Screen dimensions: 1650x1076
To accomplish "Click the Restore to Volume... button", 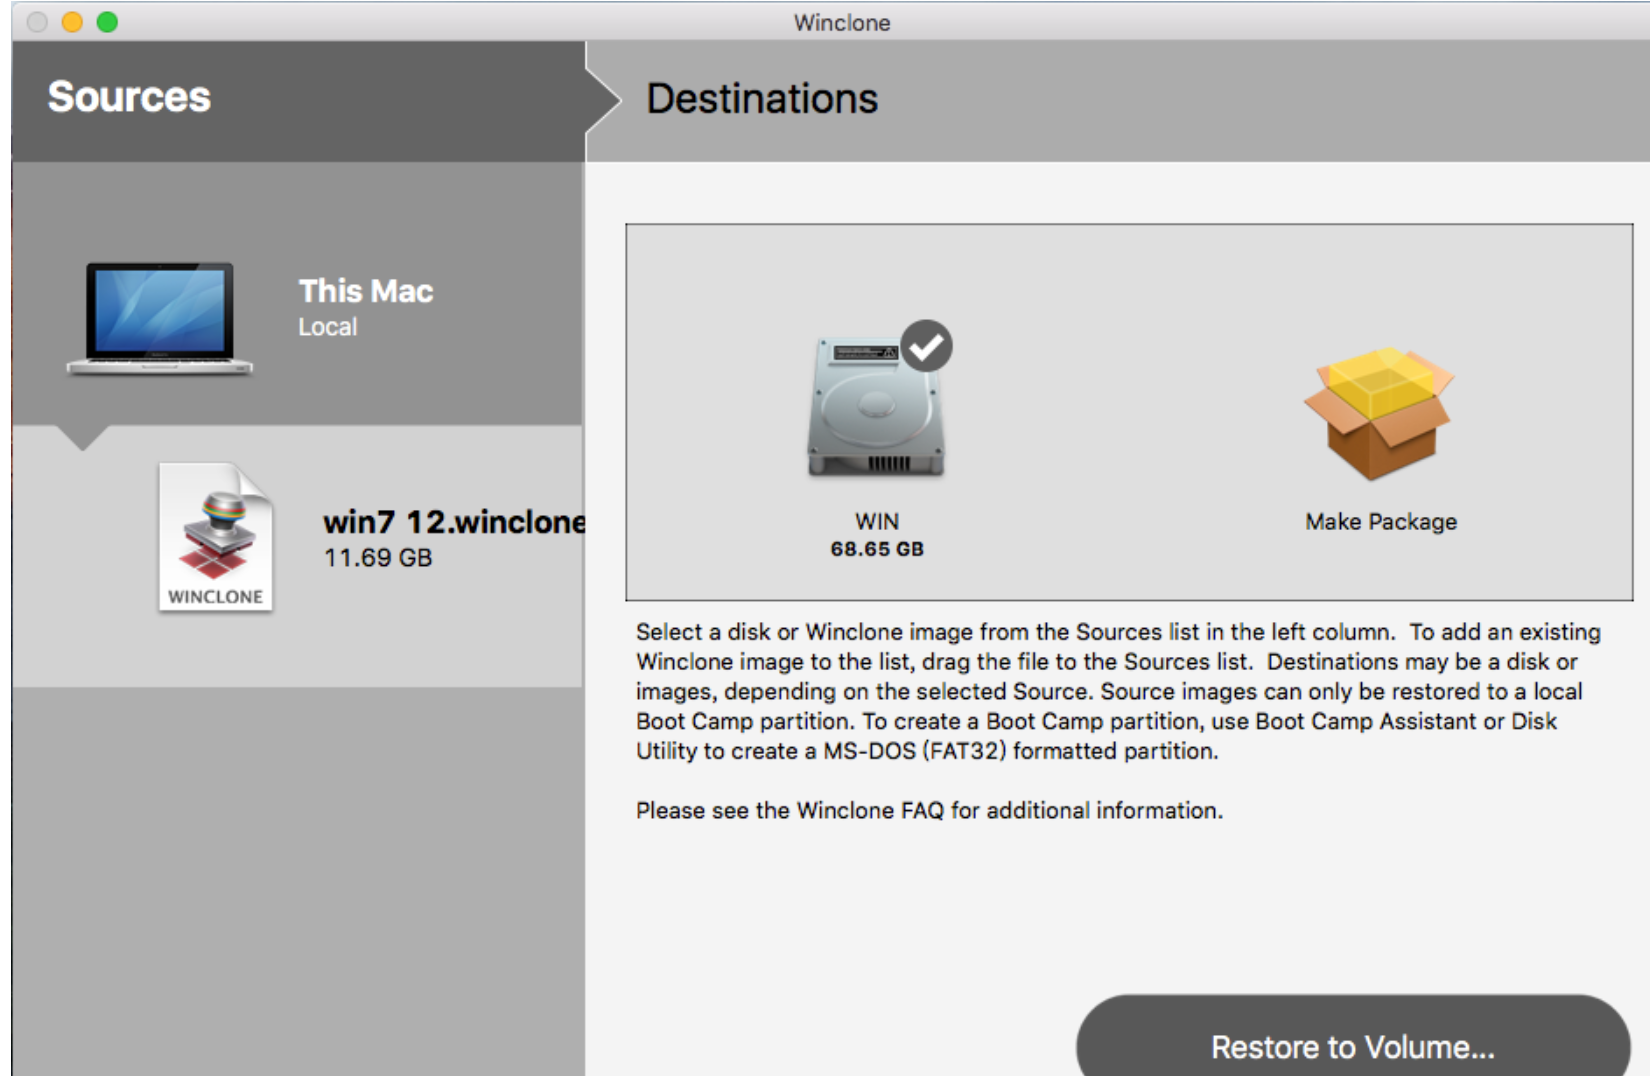I will pyautogui.click(x=1353, y=1037).
